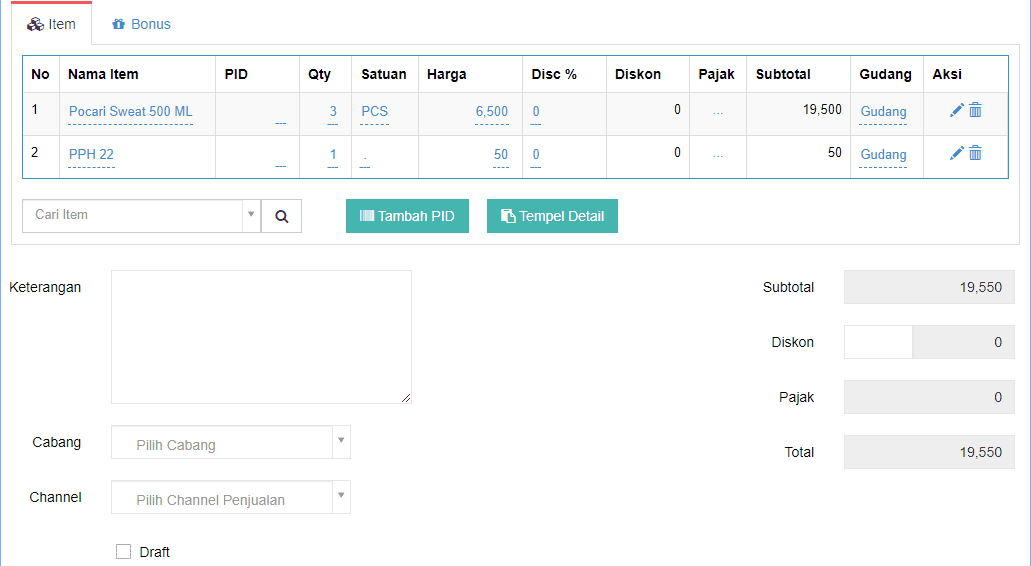The width and height of the screenshot is (1031, 566).
Task: Open the Pilih Channel Penjualan dropdown
Action: click(x=231, y=498)
